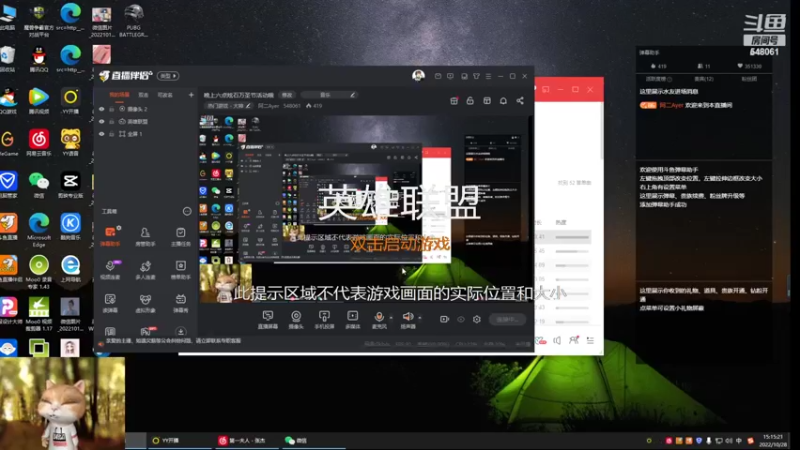
Task: Expand the speaker options arrow
Action: coord(420,318)
